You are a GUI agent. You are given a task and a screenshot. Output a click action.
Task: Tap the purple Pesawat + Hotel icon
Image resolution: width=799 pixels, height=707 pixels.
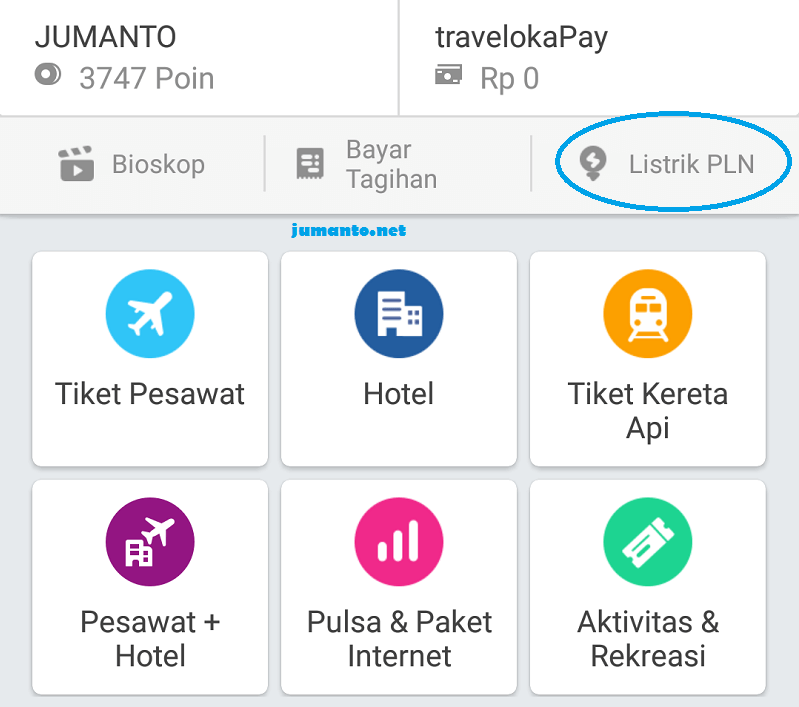(150, 541)
